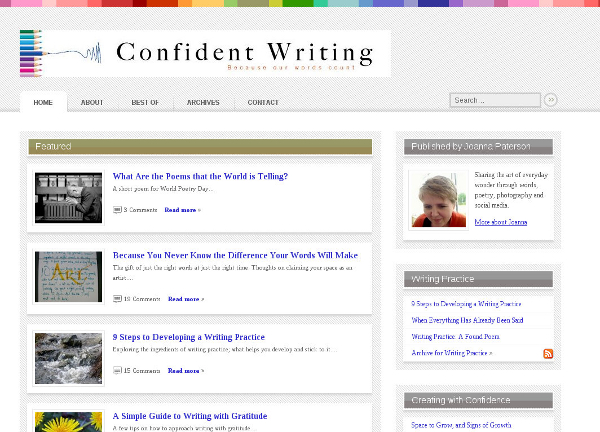
Task: Read more of the 9 Steps post
Action: coord(186,370)
